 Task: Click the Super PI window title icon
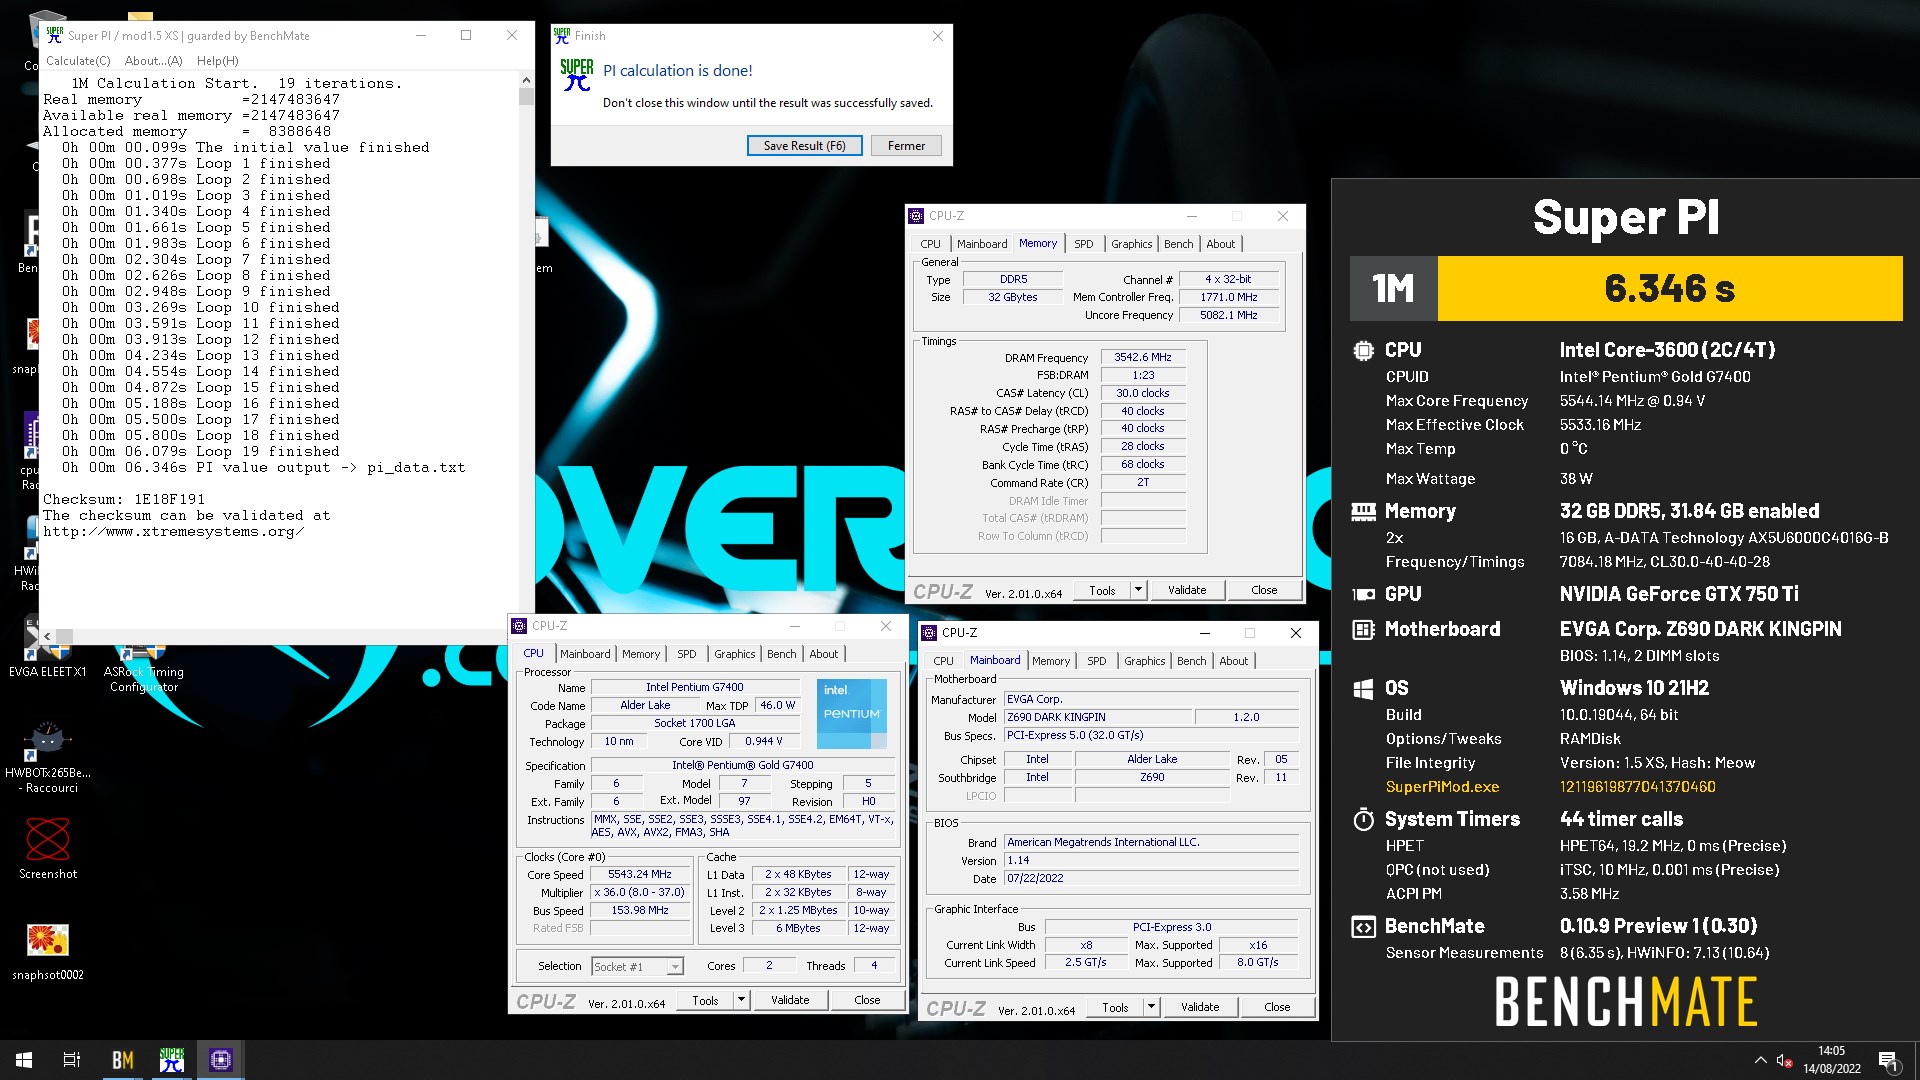coord(55,35)
